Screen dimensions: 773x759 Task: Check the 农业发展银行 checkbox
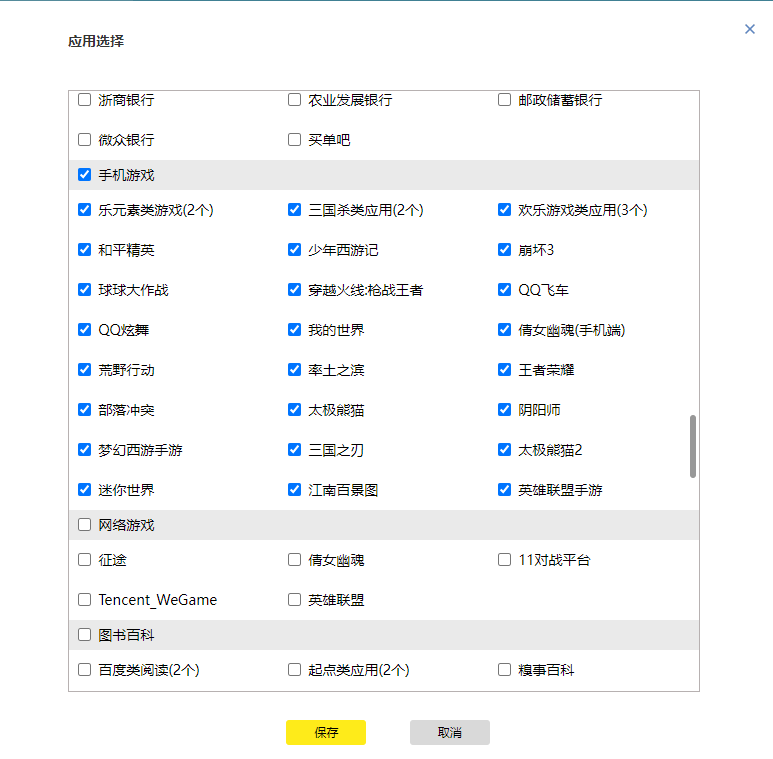(294, 100)
